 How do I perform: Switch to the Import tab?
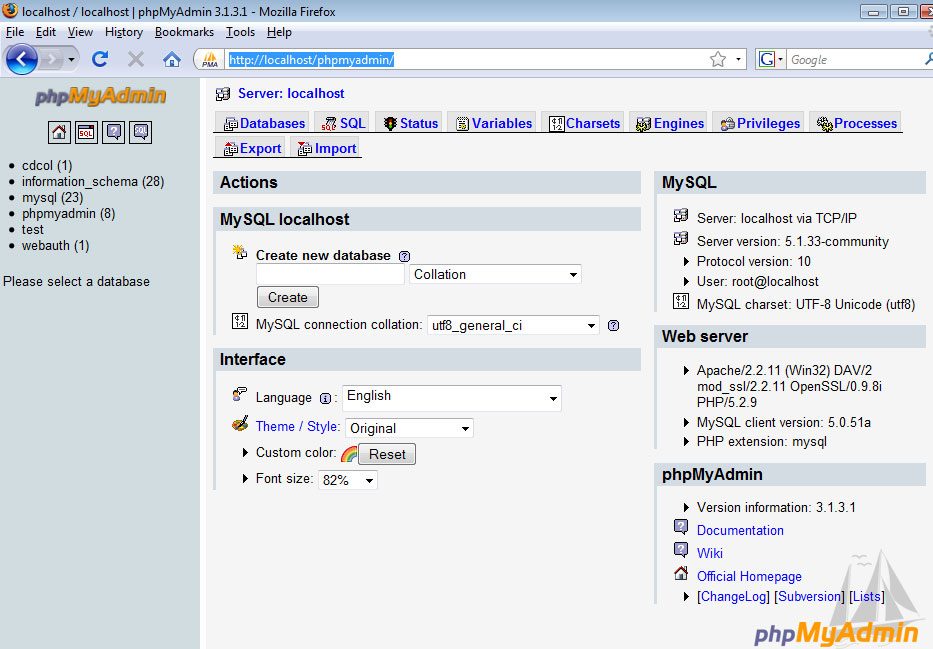pyautogui.click(x=327, y=148)
